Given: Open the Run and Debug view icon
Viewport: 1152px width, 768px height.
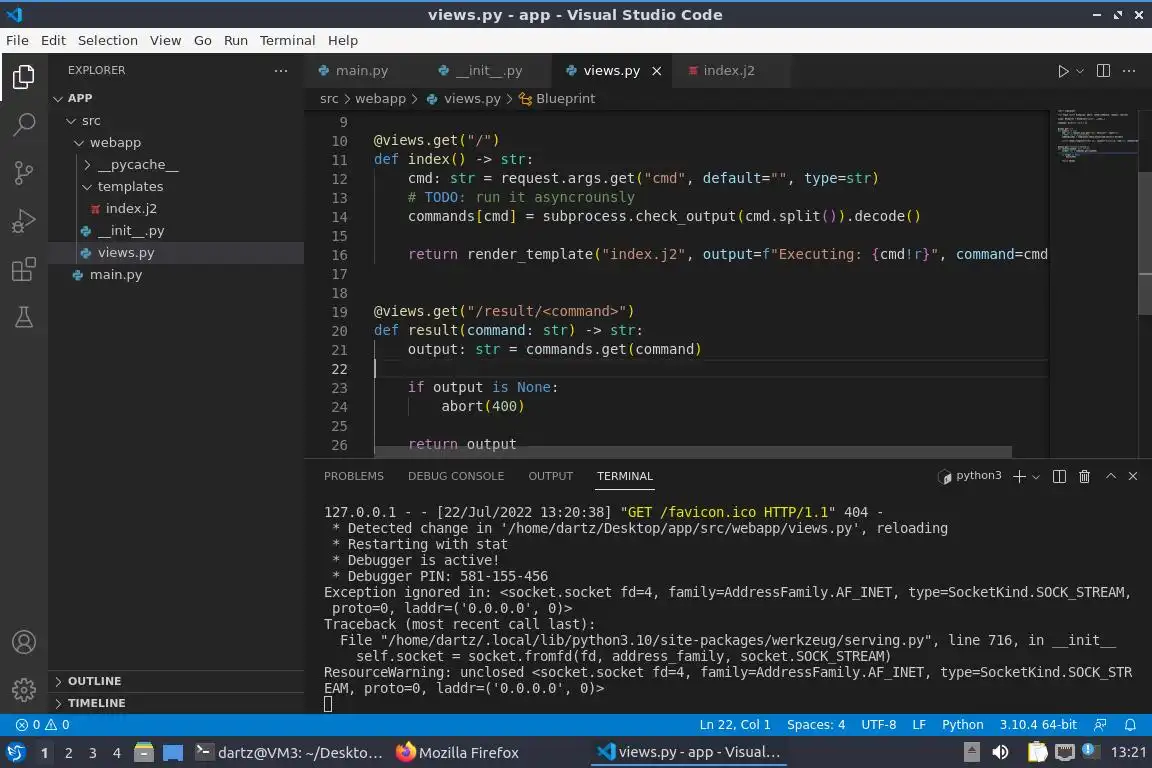Looking at the screenshot, I should pyautogui.click(x=24, y=220).
